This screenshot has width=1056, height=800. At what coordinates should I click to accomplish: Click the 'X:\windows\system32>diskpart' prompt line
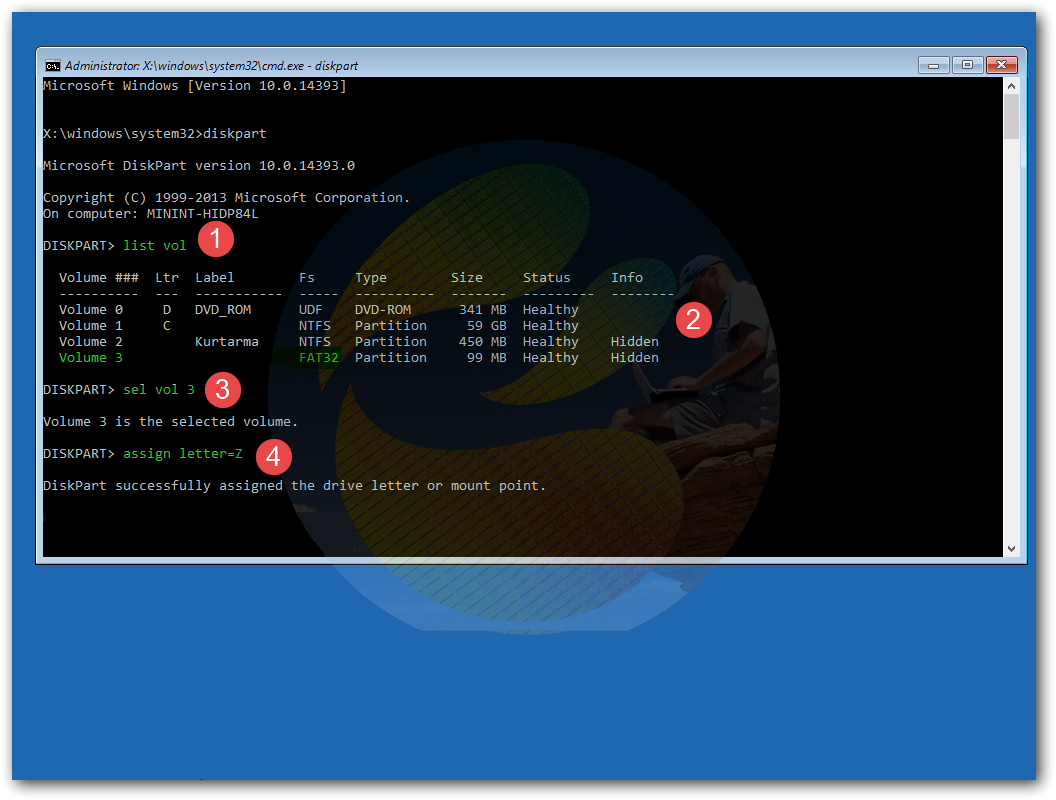click(x=155, y=134)
